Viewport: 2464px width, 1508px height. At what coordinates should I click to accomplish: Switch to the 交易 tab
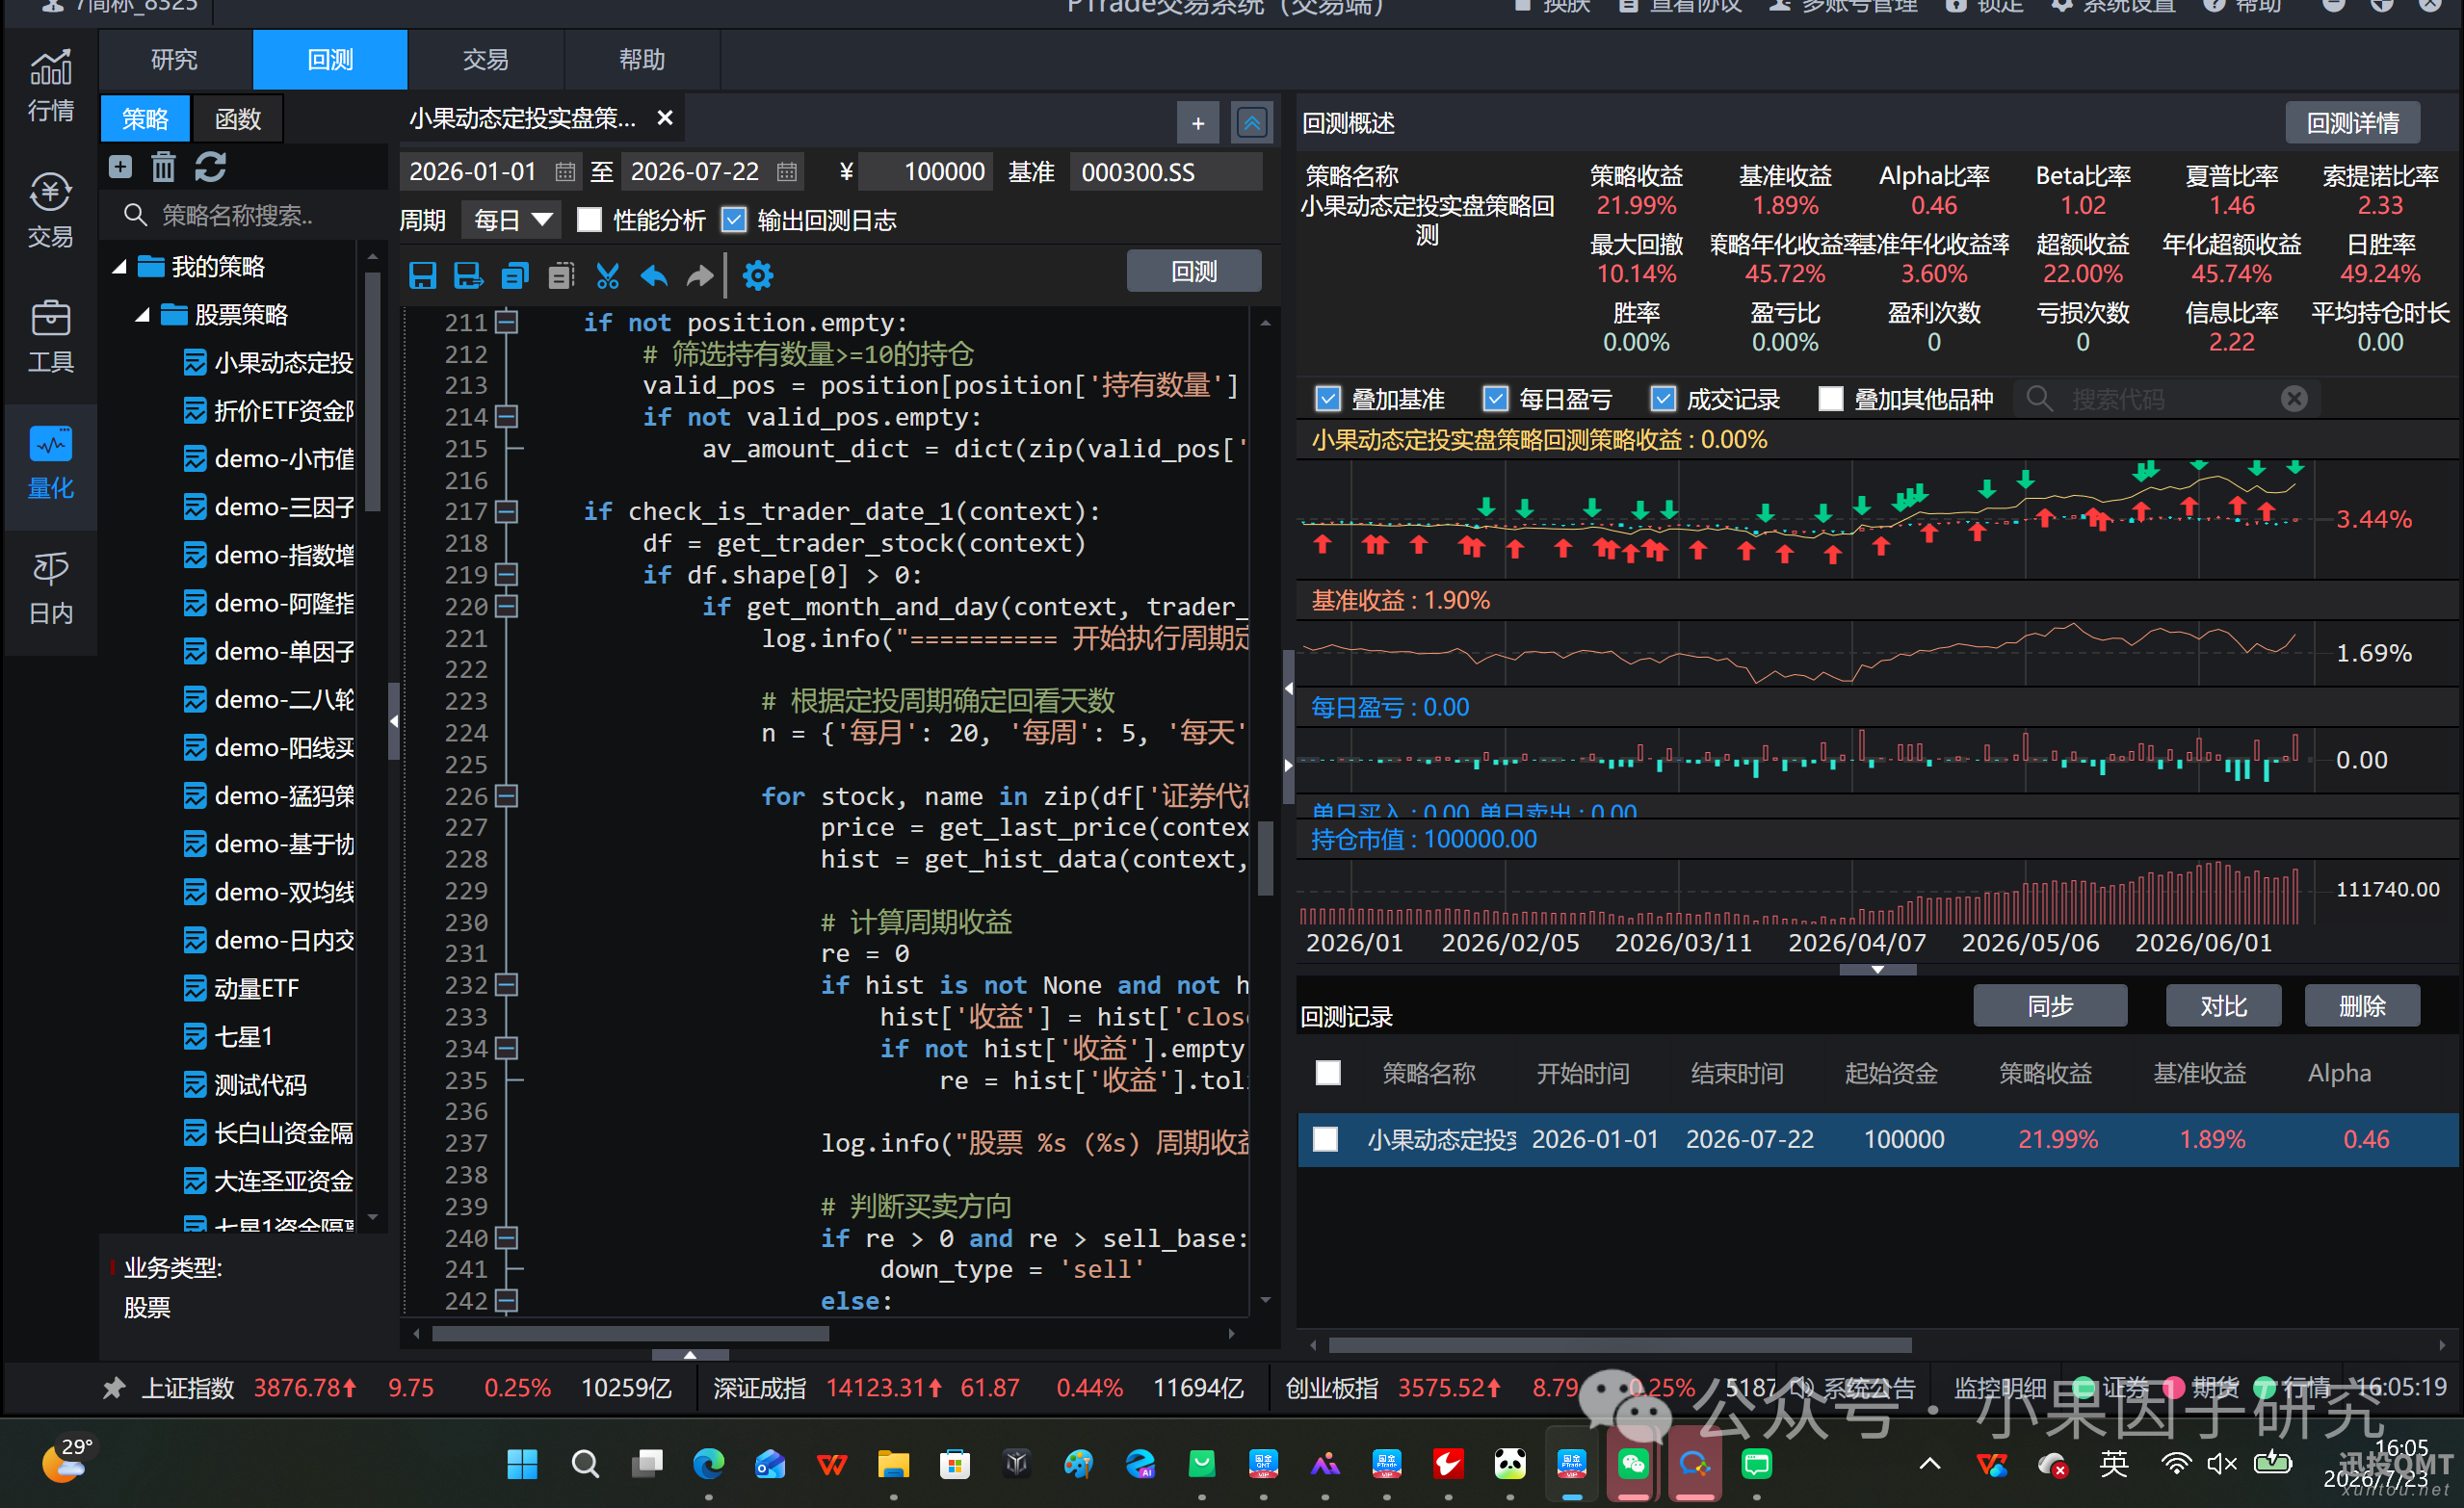pyautogui.click(x=486, y=59)
